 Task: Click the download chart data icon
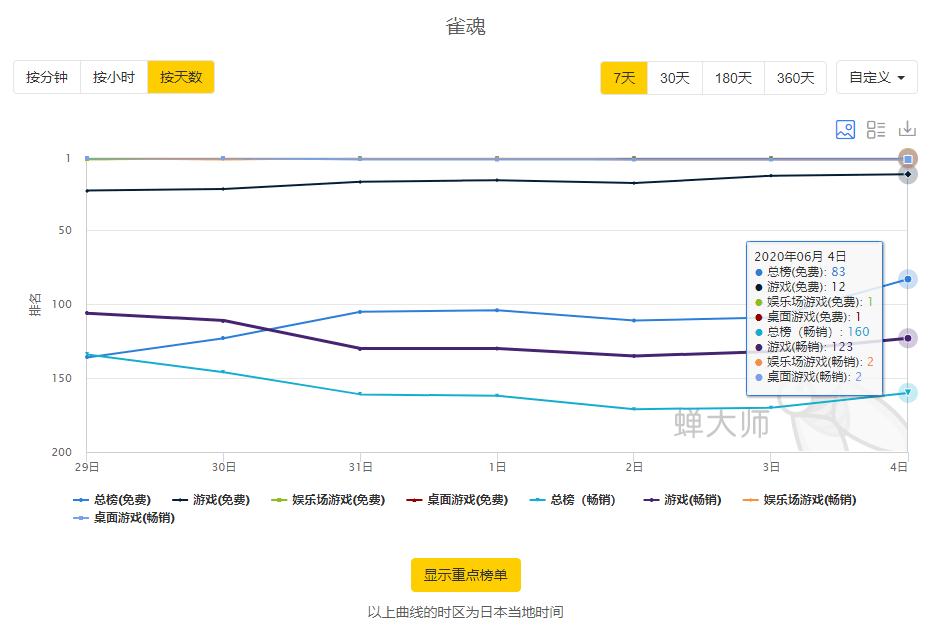(x=907, y=129)
